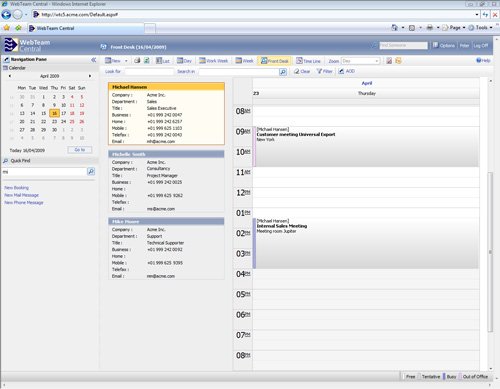Open the browser Page menu
The image size is (500, 389).
pos(453,28)
